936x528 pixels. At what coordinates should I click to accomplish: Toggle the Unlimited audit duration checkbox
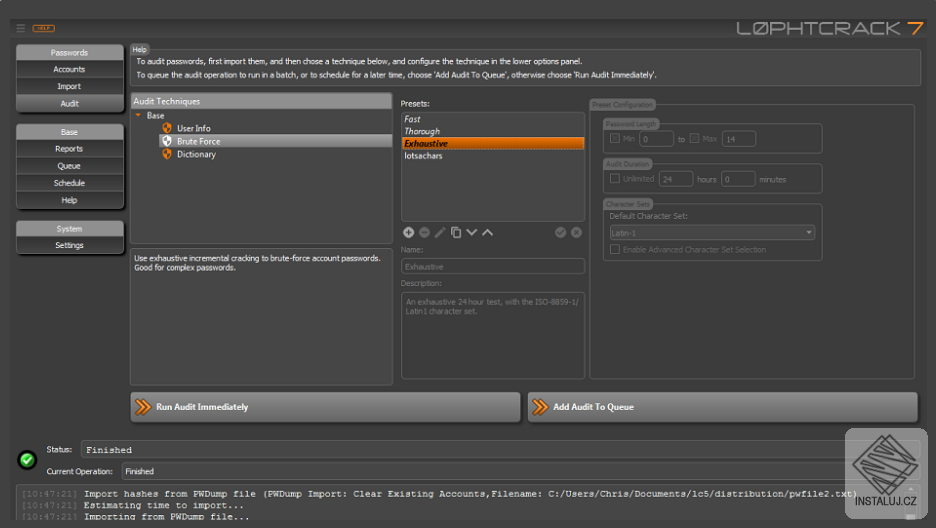coord(615,179)
